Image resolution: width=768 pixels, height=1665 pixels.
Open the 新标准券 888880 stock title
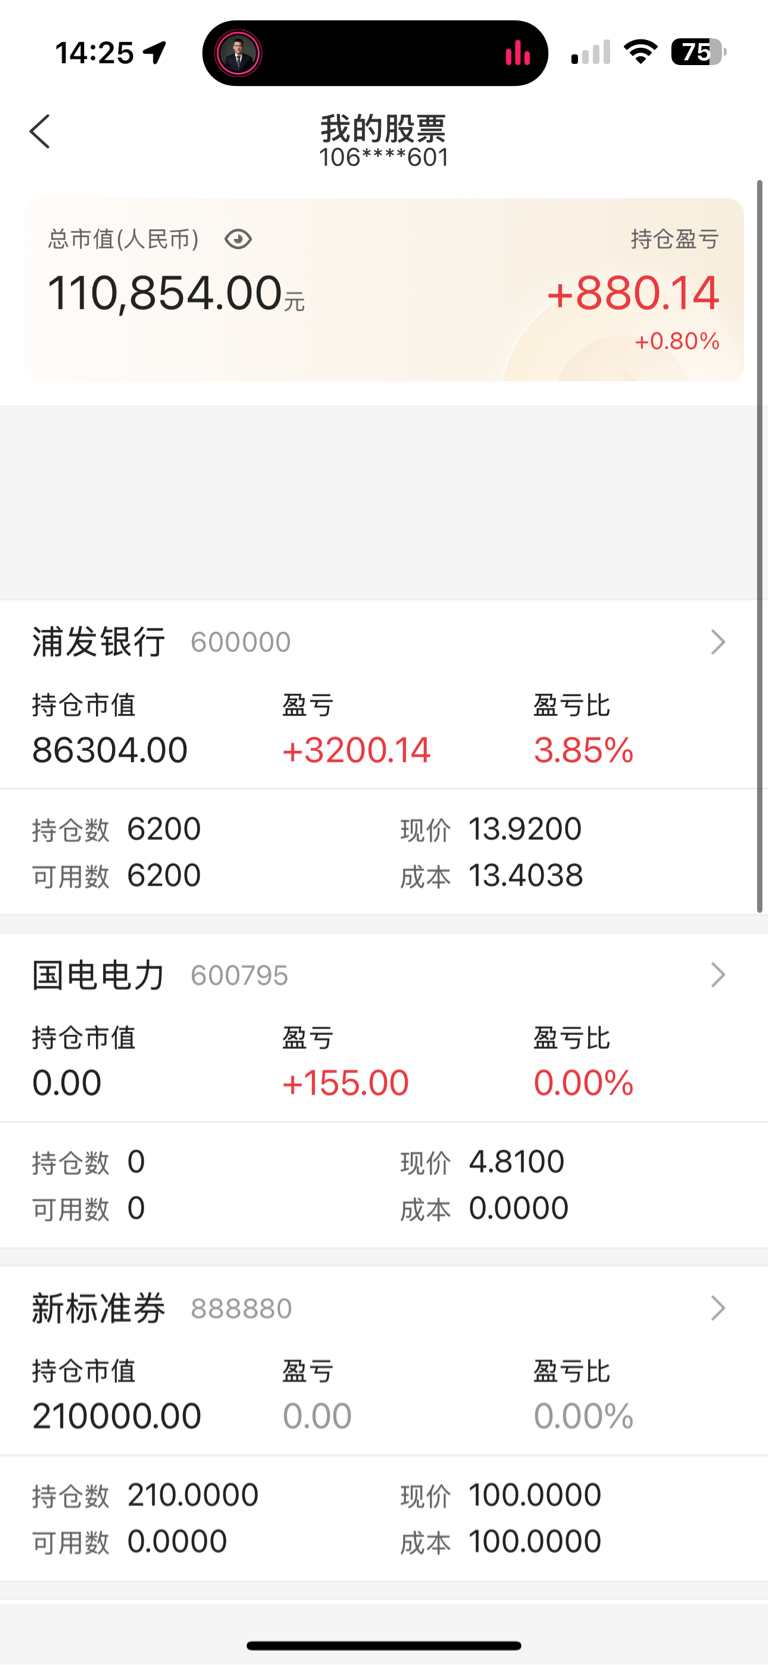162,1308
